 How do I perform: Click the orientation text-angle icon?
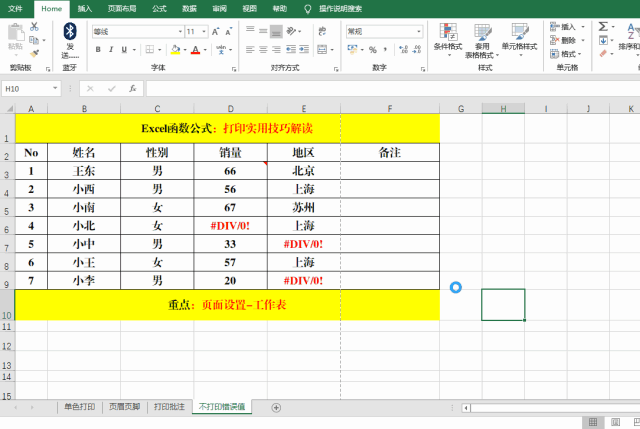[291, 31]
